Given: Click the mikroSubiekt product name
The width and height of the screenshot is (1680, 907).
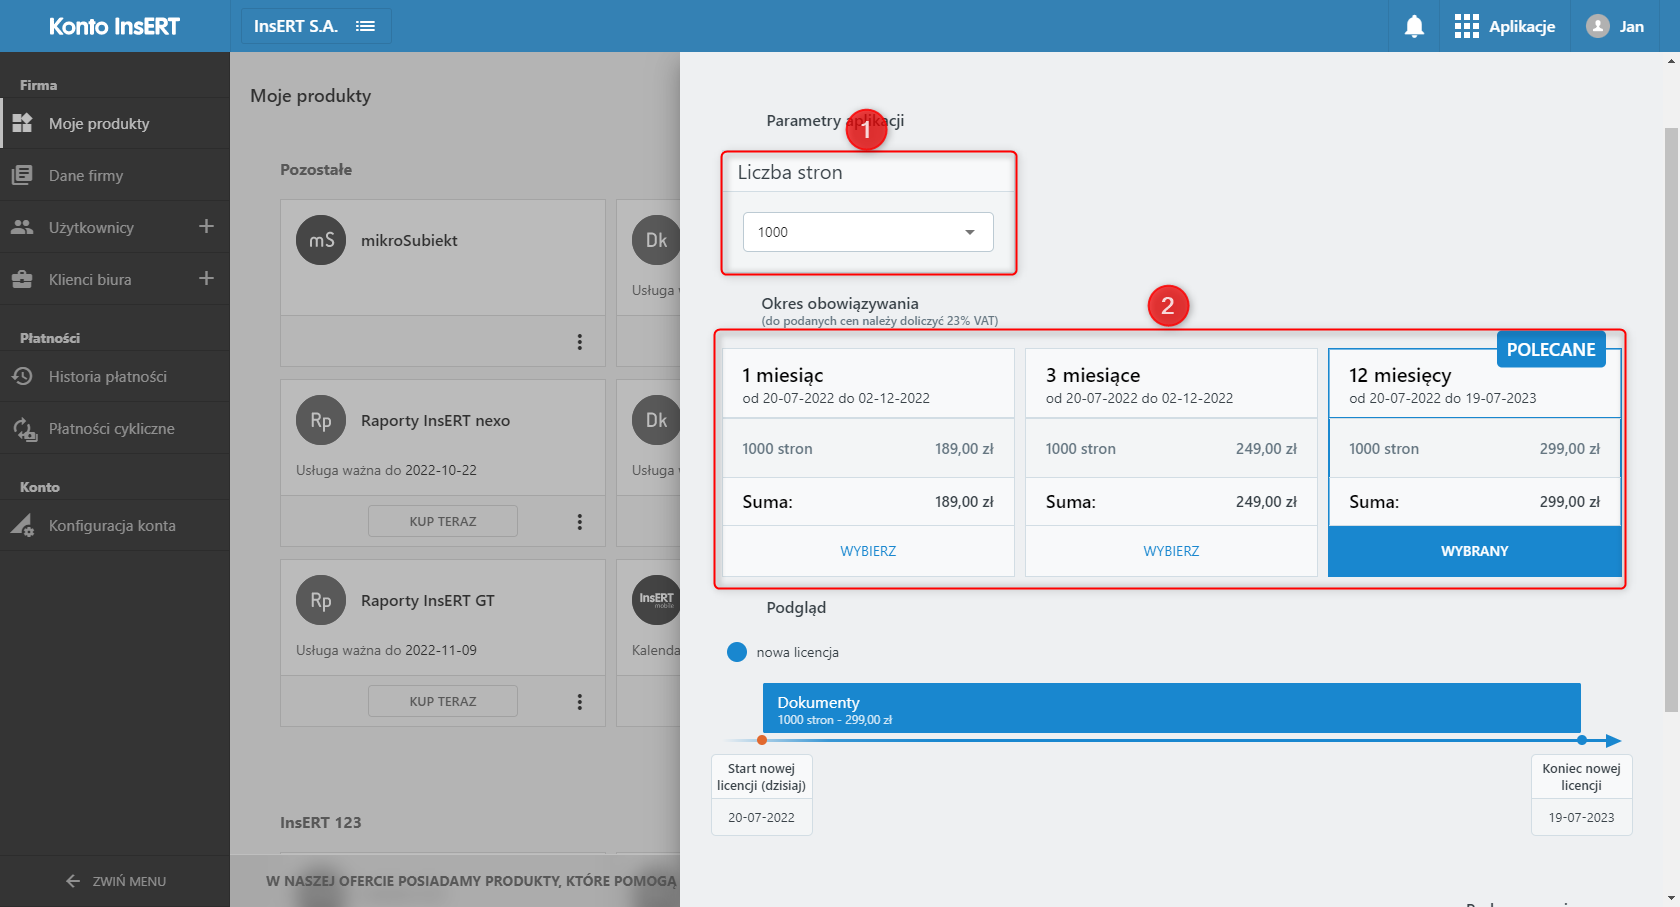Looking at the screenshot, I should point(409,240).
